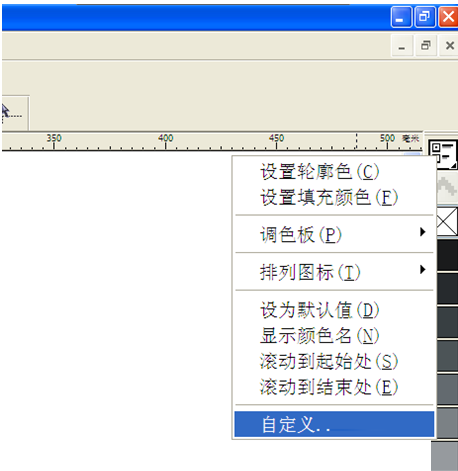Click the 450 mark on the ruler
Screen dimensions: 458x471
click(276, 138)
